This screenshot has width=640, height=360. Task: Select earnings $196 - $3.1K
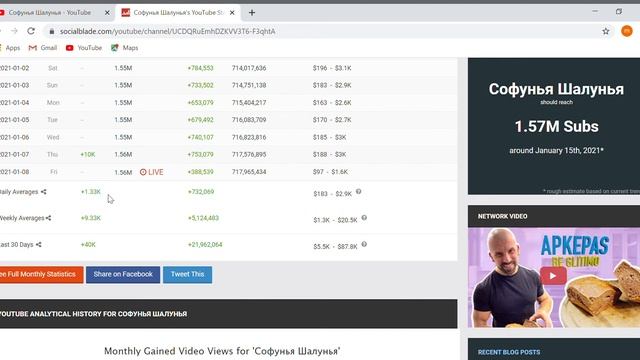pos(332,68)
